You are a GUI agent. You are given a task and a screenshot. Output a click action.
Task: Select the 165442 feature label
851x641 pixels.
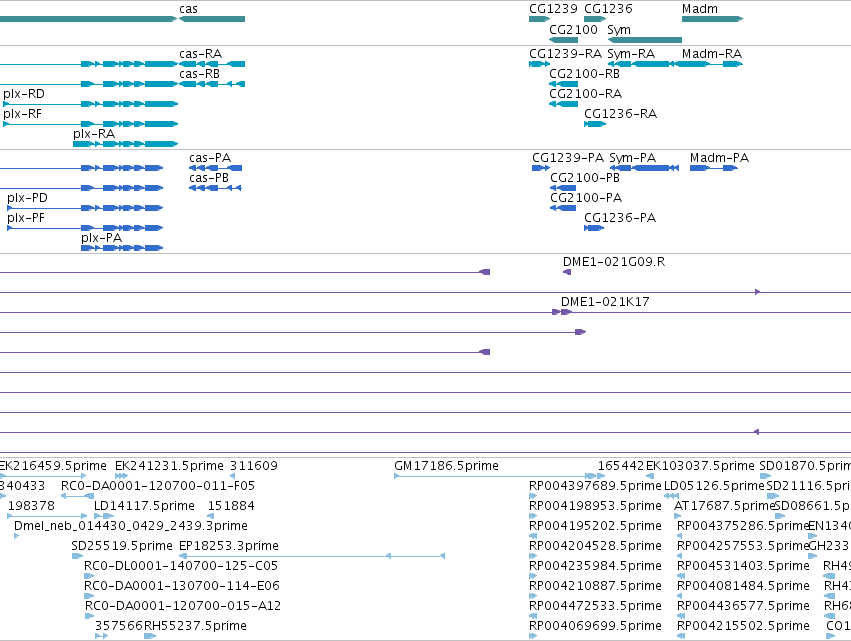point(620,466)
